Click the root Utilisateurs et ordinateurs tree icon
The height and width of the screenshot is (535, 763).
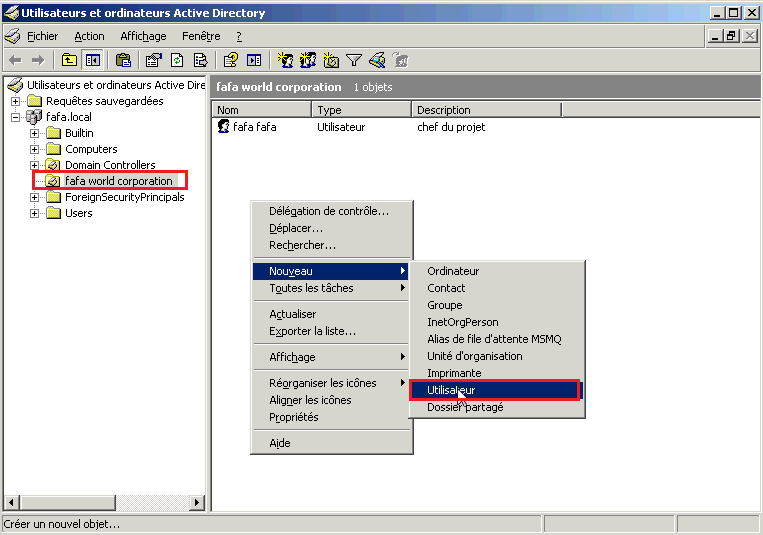click(15, 85)
